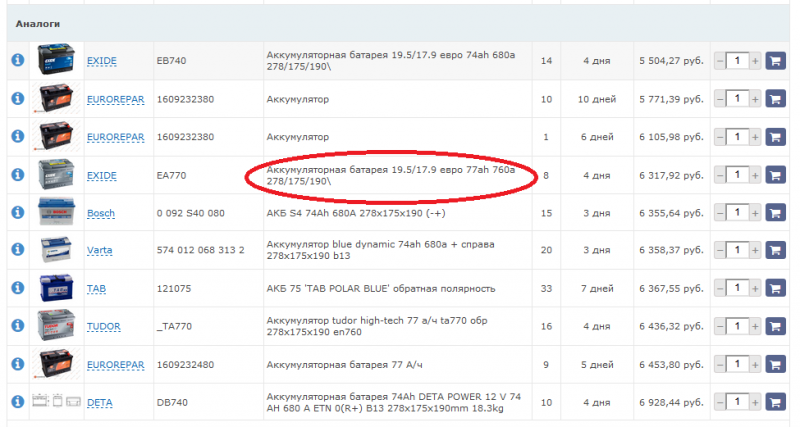Click quantity field in DETA DB740 row
The image size is (800, 427).
[737, 403]
